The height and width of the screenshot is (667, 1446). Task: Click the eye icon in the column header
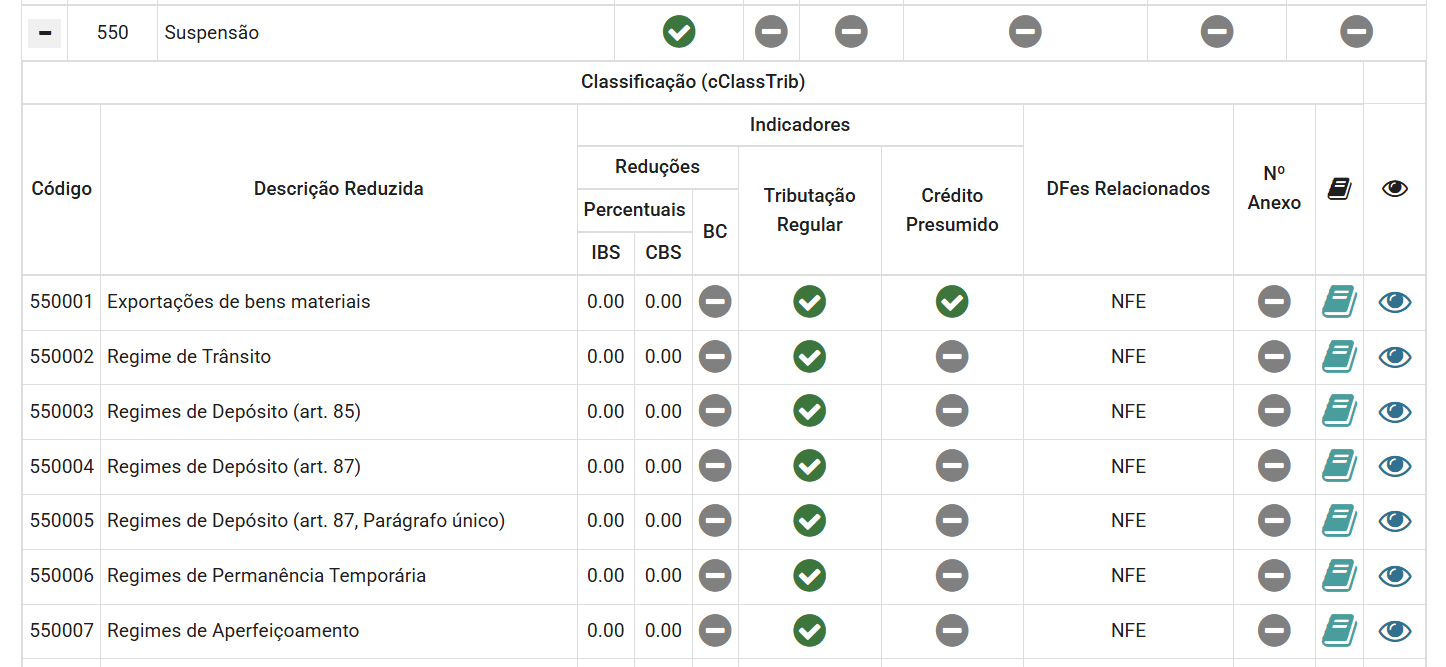[x=1395, y=189]
